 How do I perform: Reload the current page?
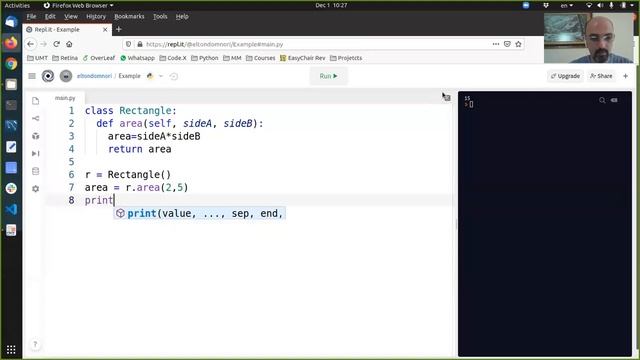56,44
